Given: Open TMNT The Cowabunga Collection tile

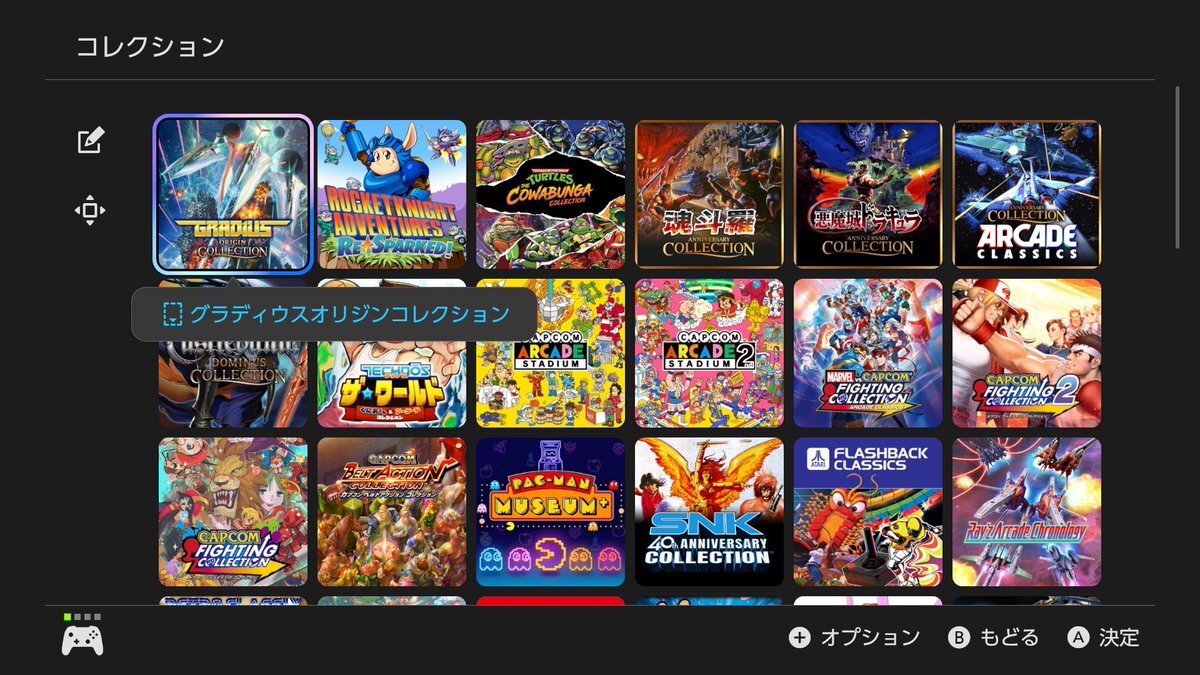Looking at the screenshot, I should [x=551, y=194].
